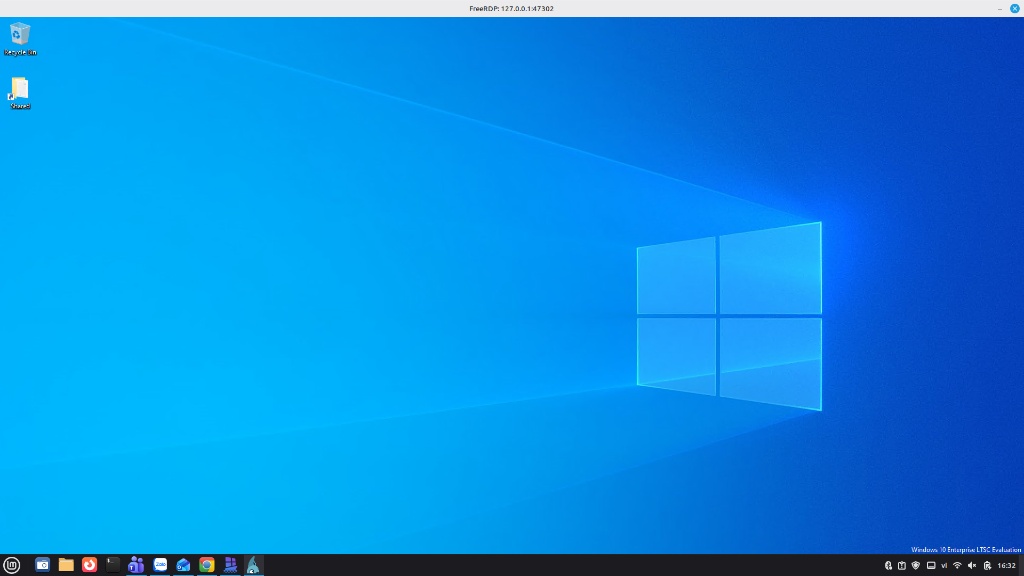1024x576 pixels.
Task: Open the Linux Mint start menu
Action: 12,565
